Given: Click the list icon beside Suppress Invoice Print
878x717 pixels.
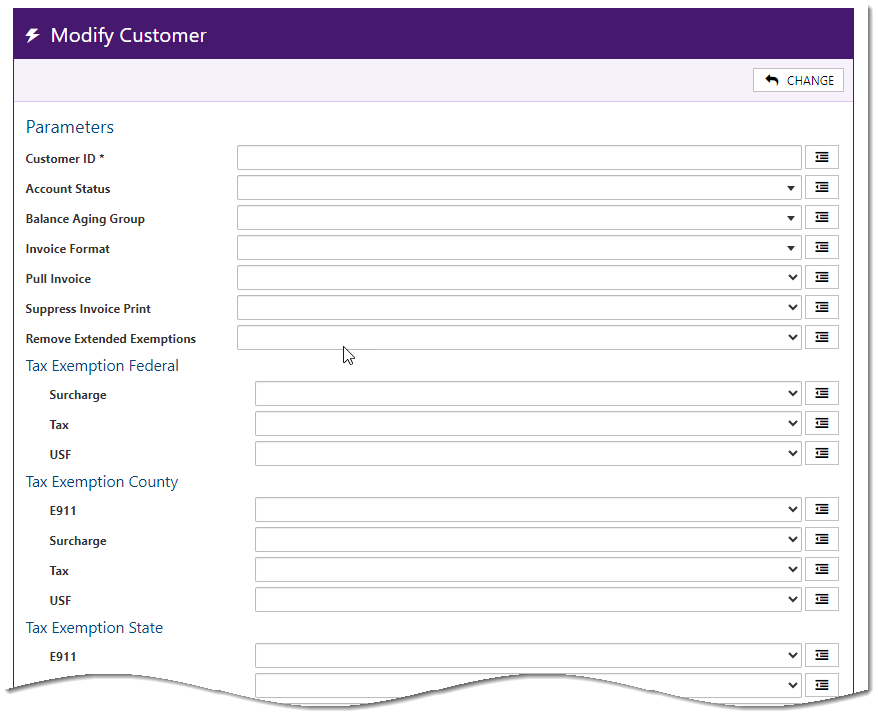Looking at the screenshot, I should point(821,308).
